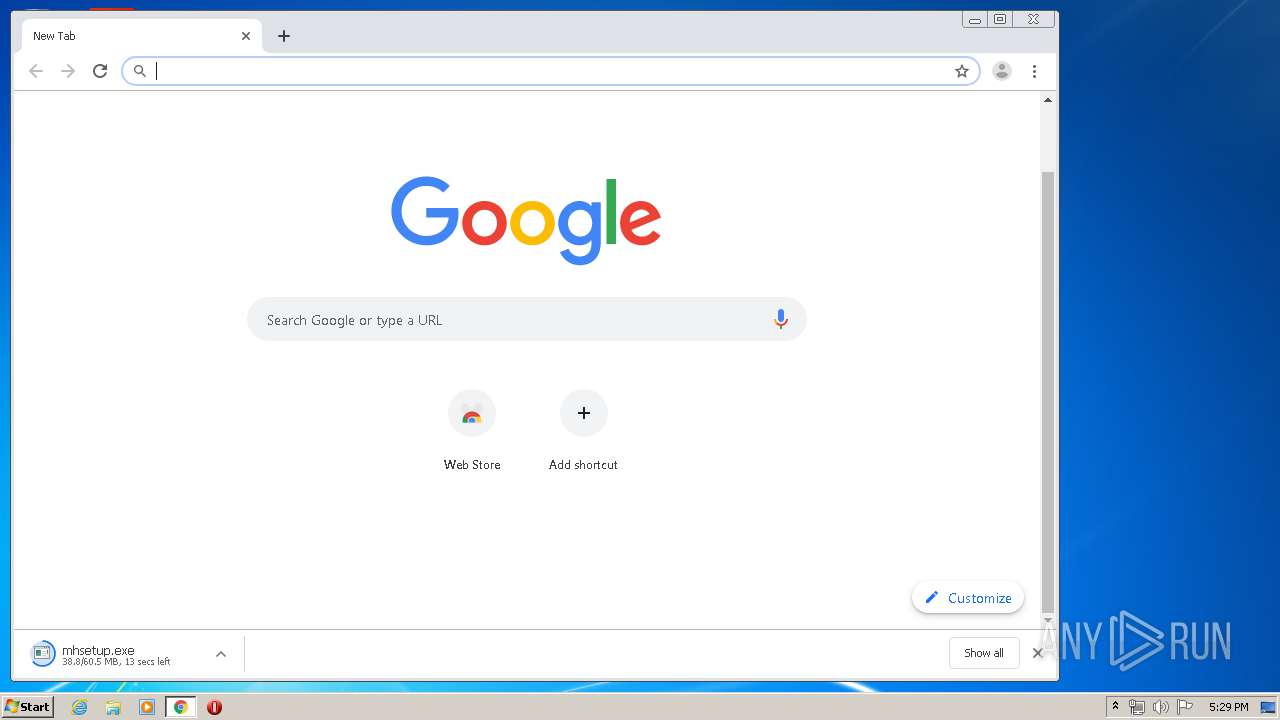Open the Web Store shortcut
Viewport: 1280px width, 720px height.
point(472,430)
